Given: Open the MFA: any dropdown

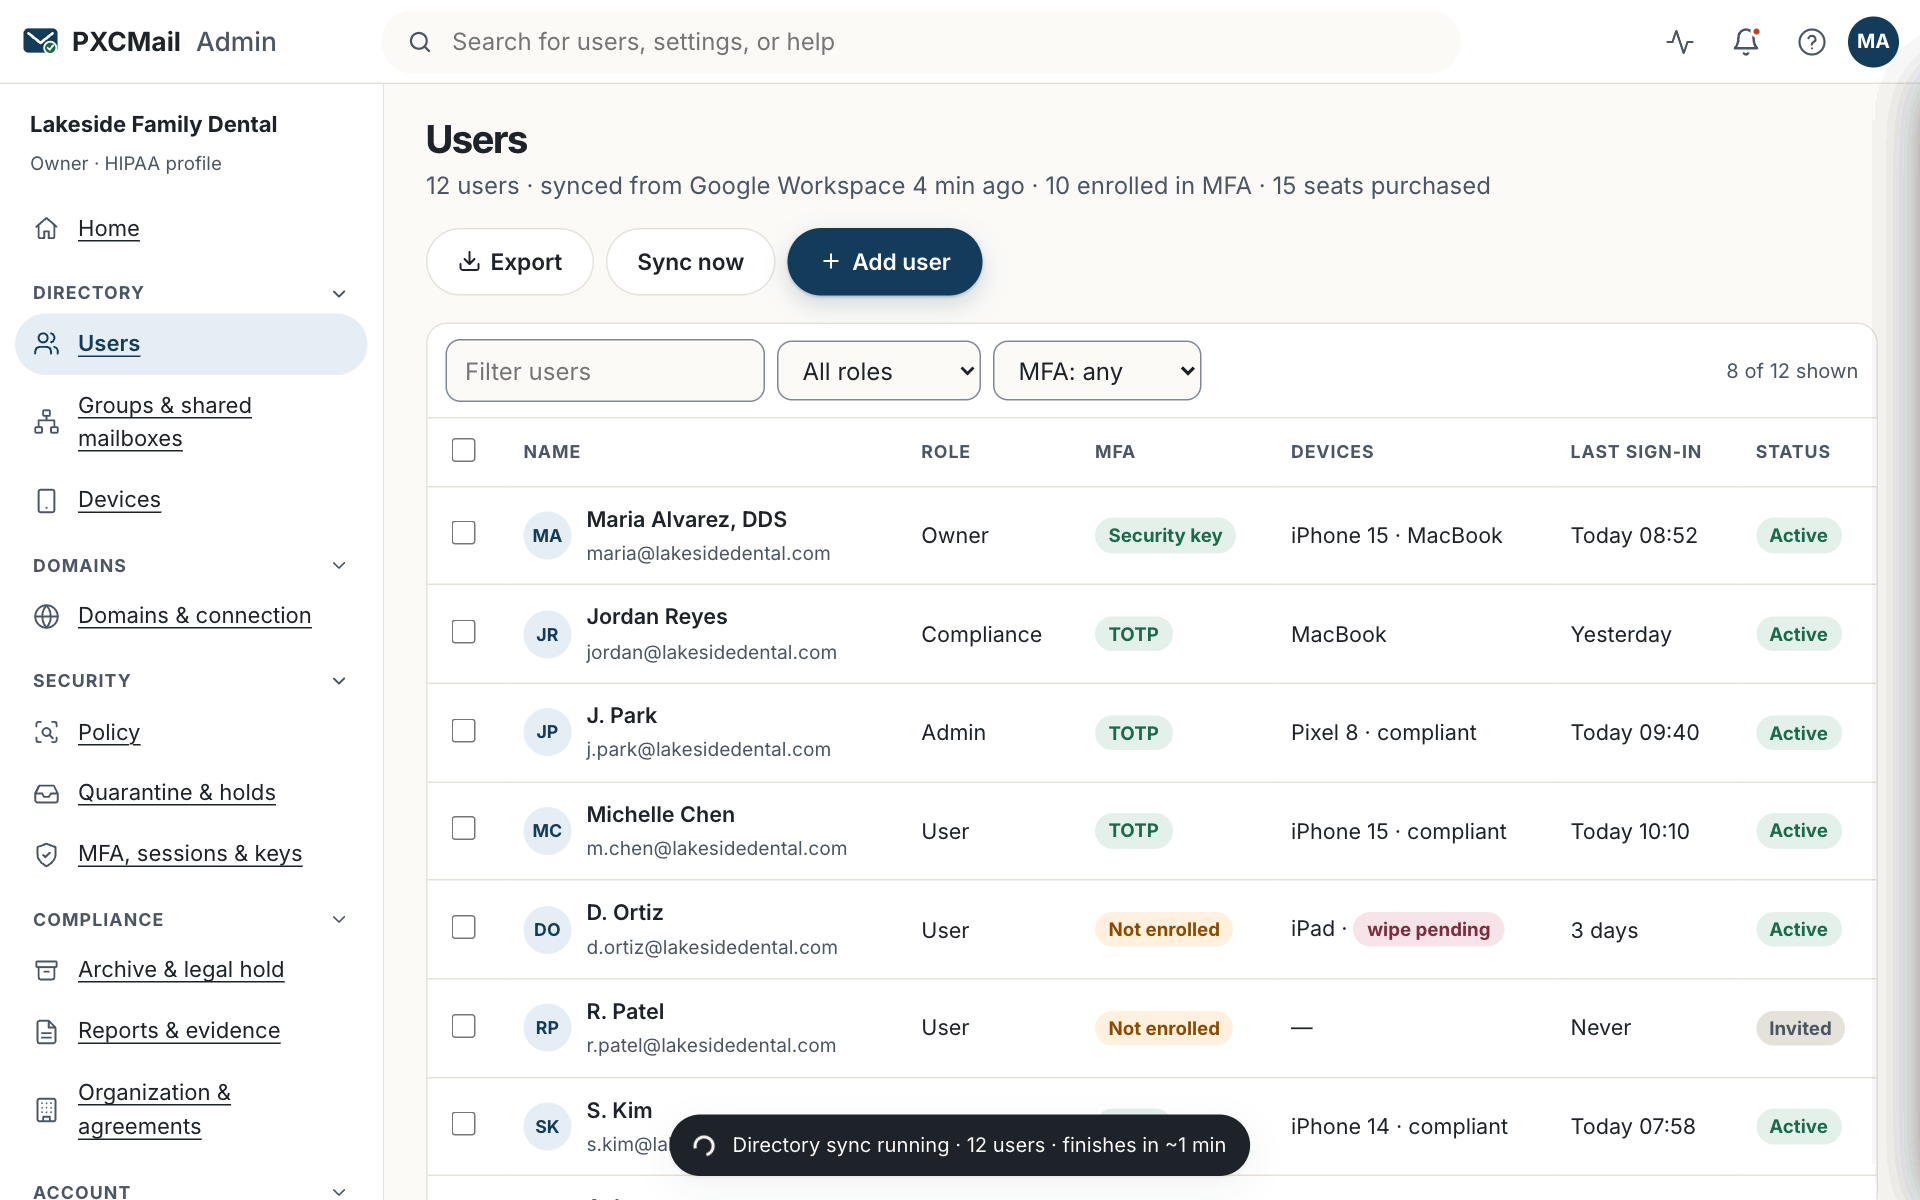Looking at the screenshot, I should pyautogui.click(x=1096, y=371).
